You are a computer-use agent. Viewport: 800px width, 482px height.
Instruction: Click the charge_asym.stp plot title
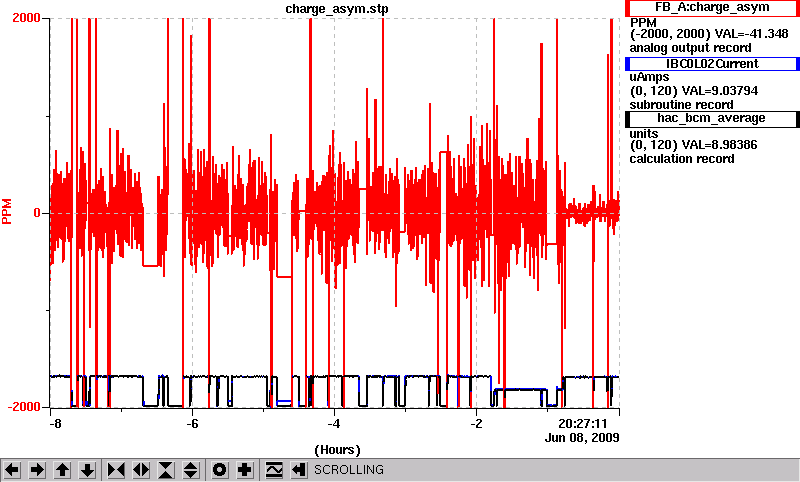coord(337,9)
